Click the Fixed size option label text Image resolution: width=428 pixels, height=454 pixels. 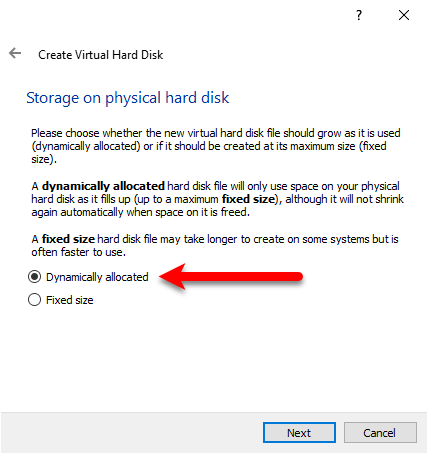(70, 300)
